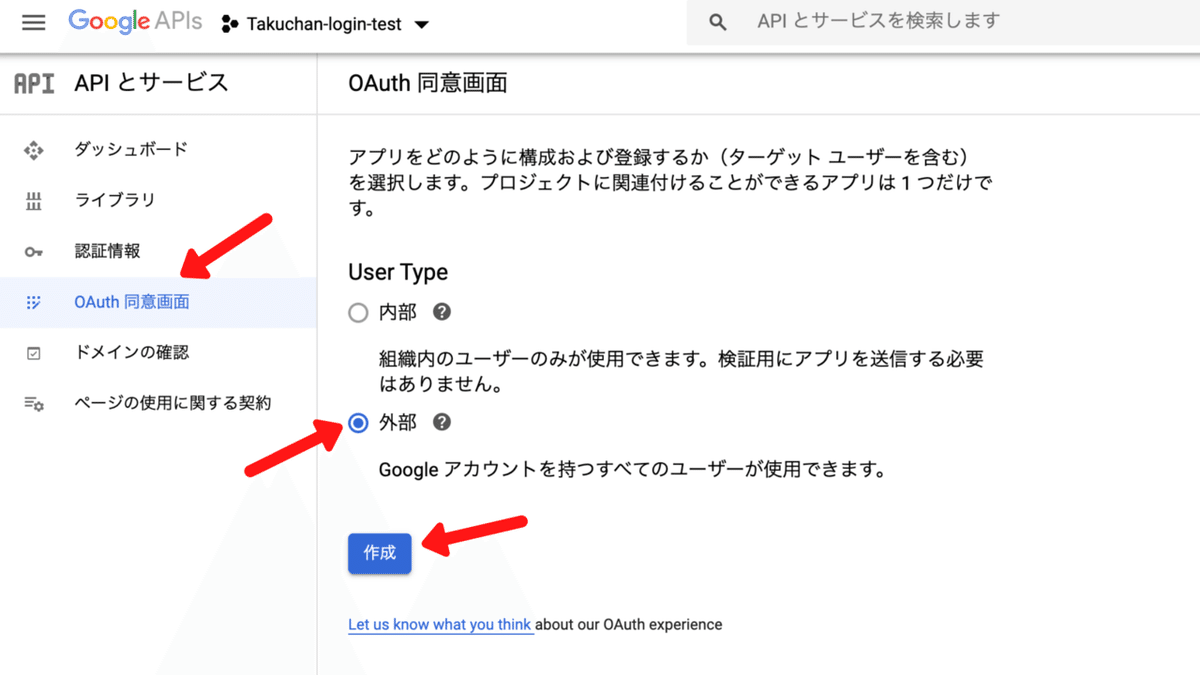The width and height of the screenshot is (1200, 675).
Task: Click the OAuth 同意画面 sidebar icon
Action: click(x=34, y=302)
